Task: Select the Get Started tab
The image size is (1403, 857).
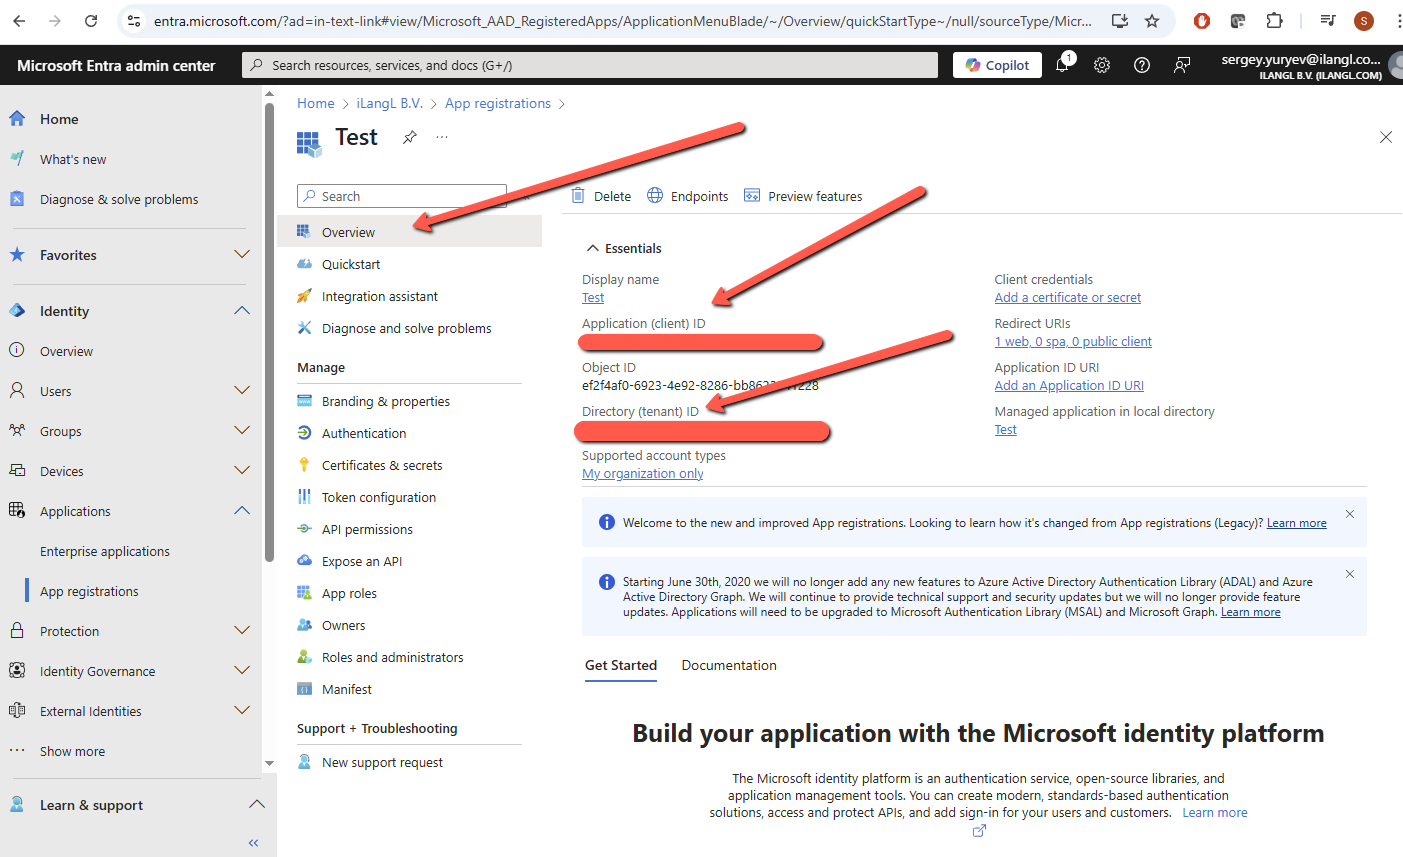Action: point(621,665)
